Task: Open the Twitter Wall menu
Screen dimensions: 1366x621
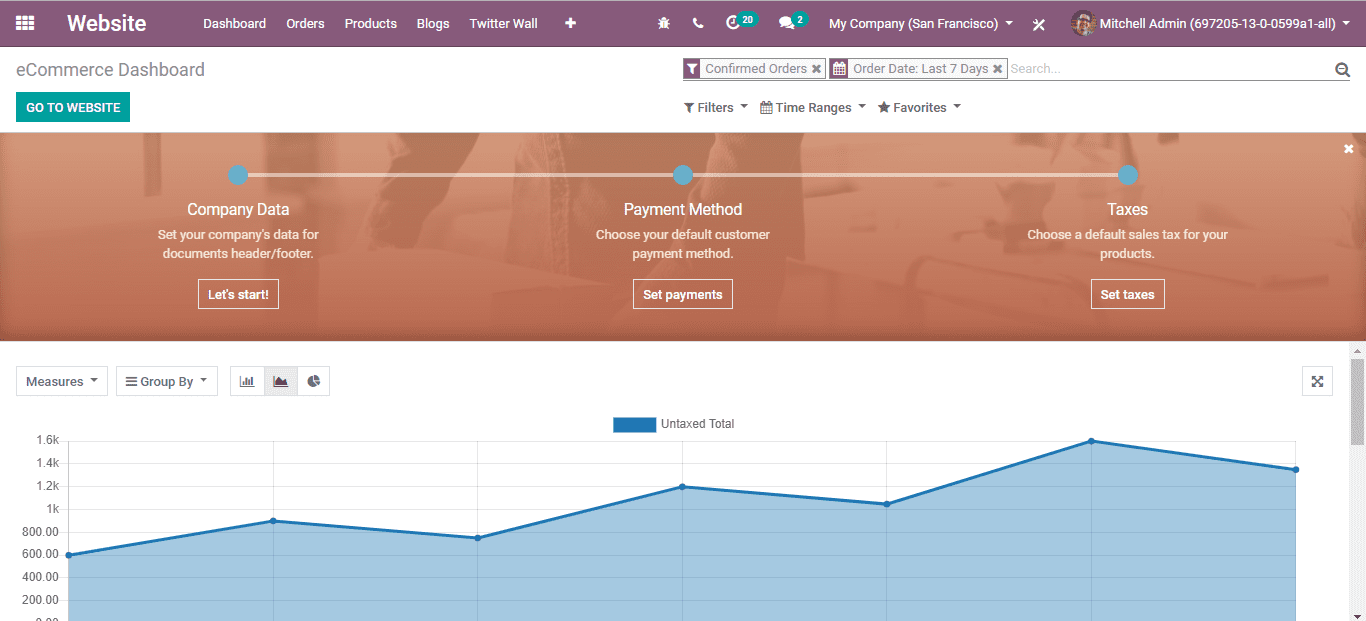Action: (x=503, y=23)
